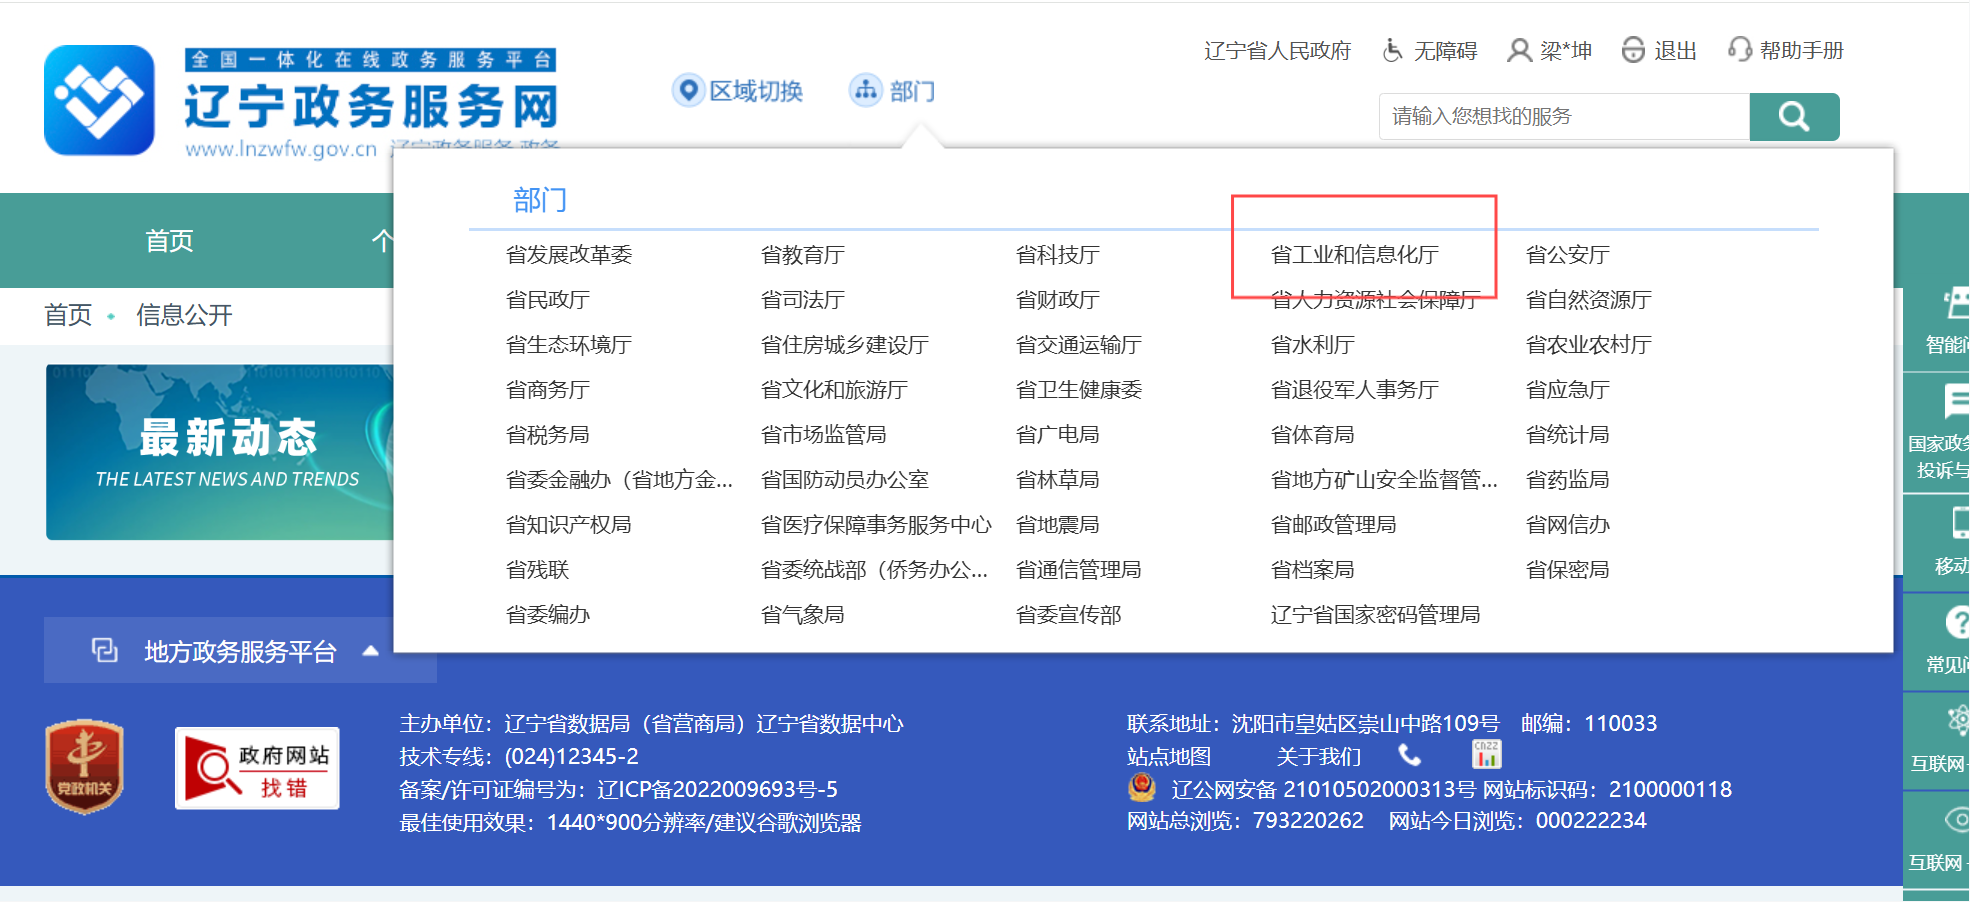Click the 党政机关 red emblem
The width and height of the screenshot is (1970, 902).
[x=84, y=767]
